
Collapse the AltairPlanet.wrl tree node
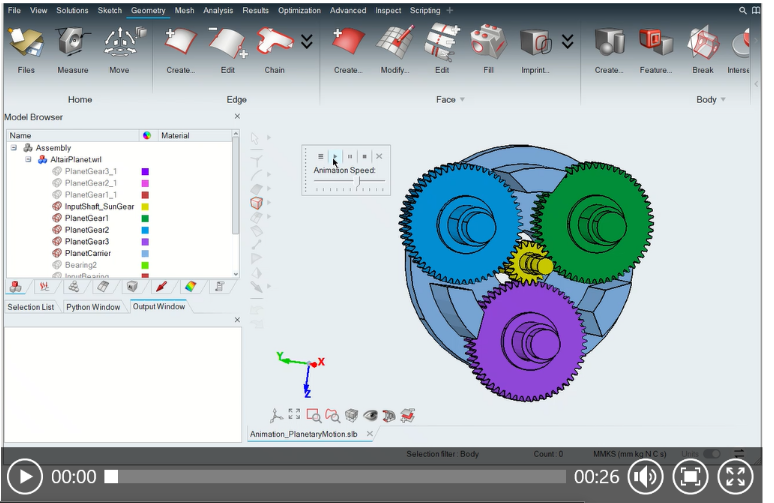29,159
